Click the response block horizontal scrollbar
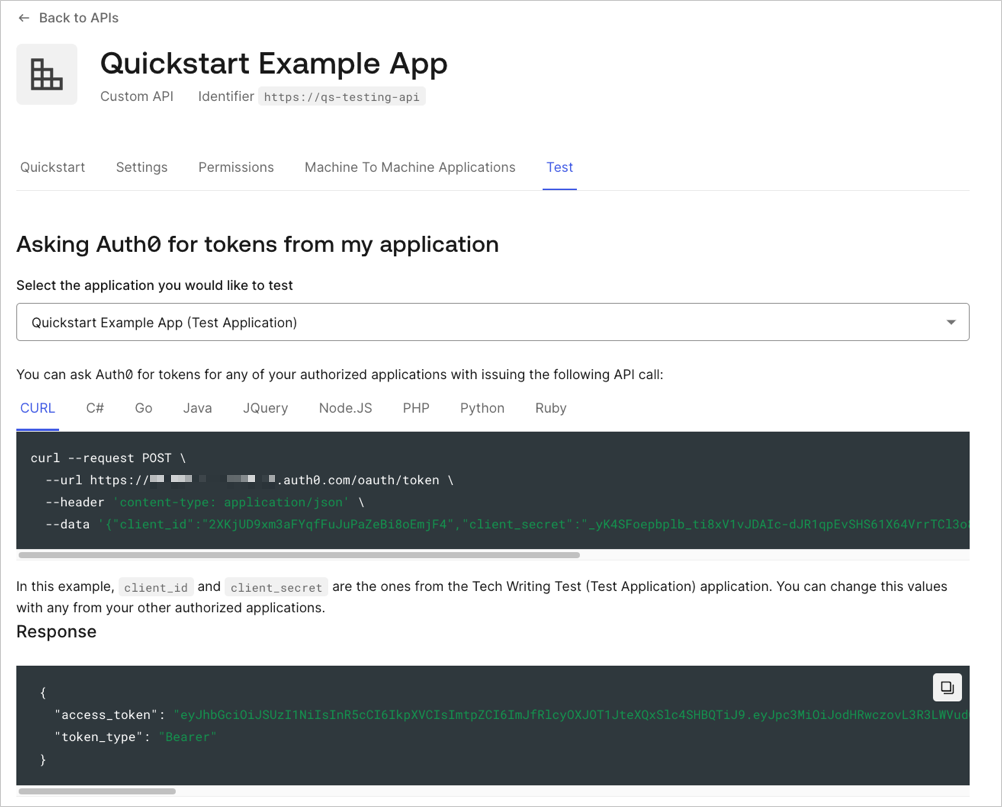 97,791
